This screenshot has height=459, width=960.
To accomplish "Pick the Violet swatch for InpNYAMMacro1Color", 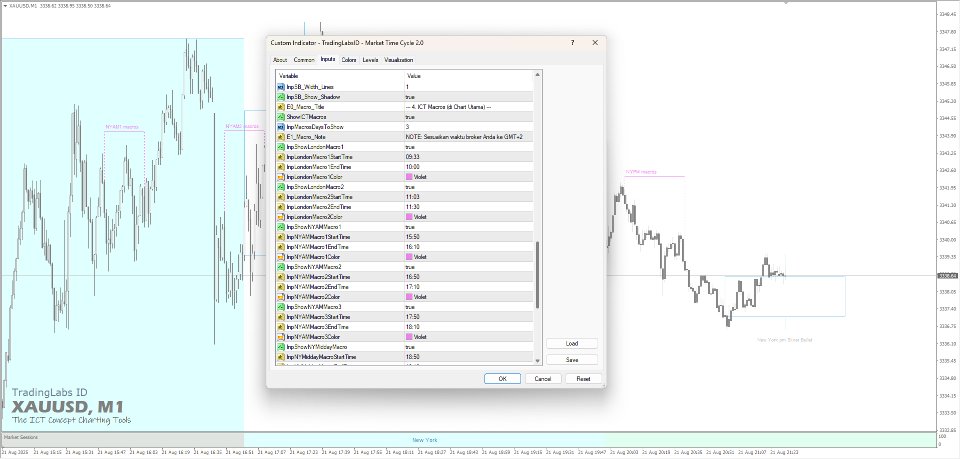I will pyautogui.click(x=409, y=257).
